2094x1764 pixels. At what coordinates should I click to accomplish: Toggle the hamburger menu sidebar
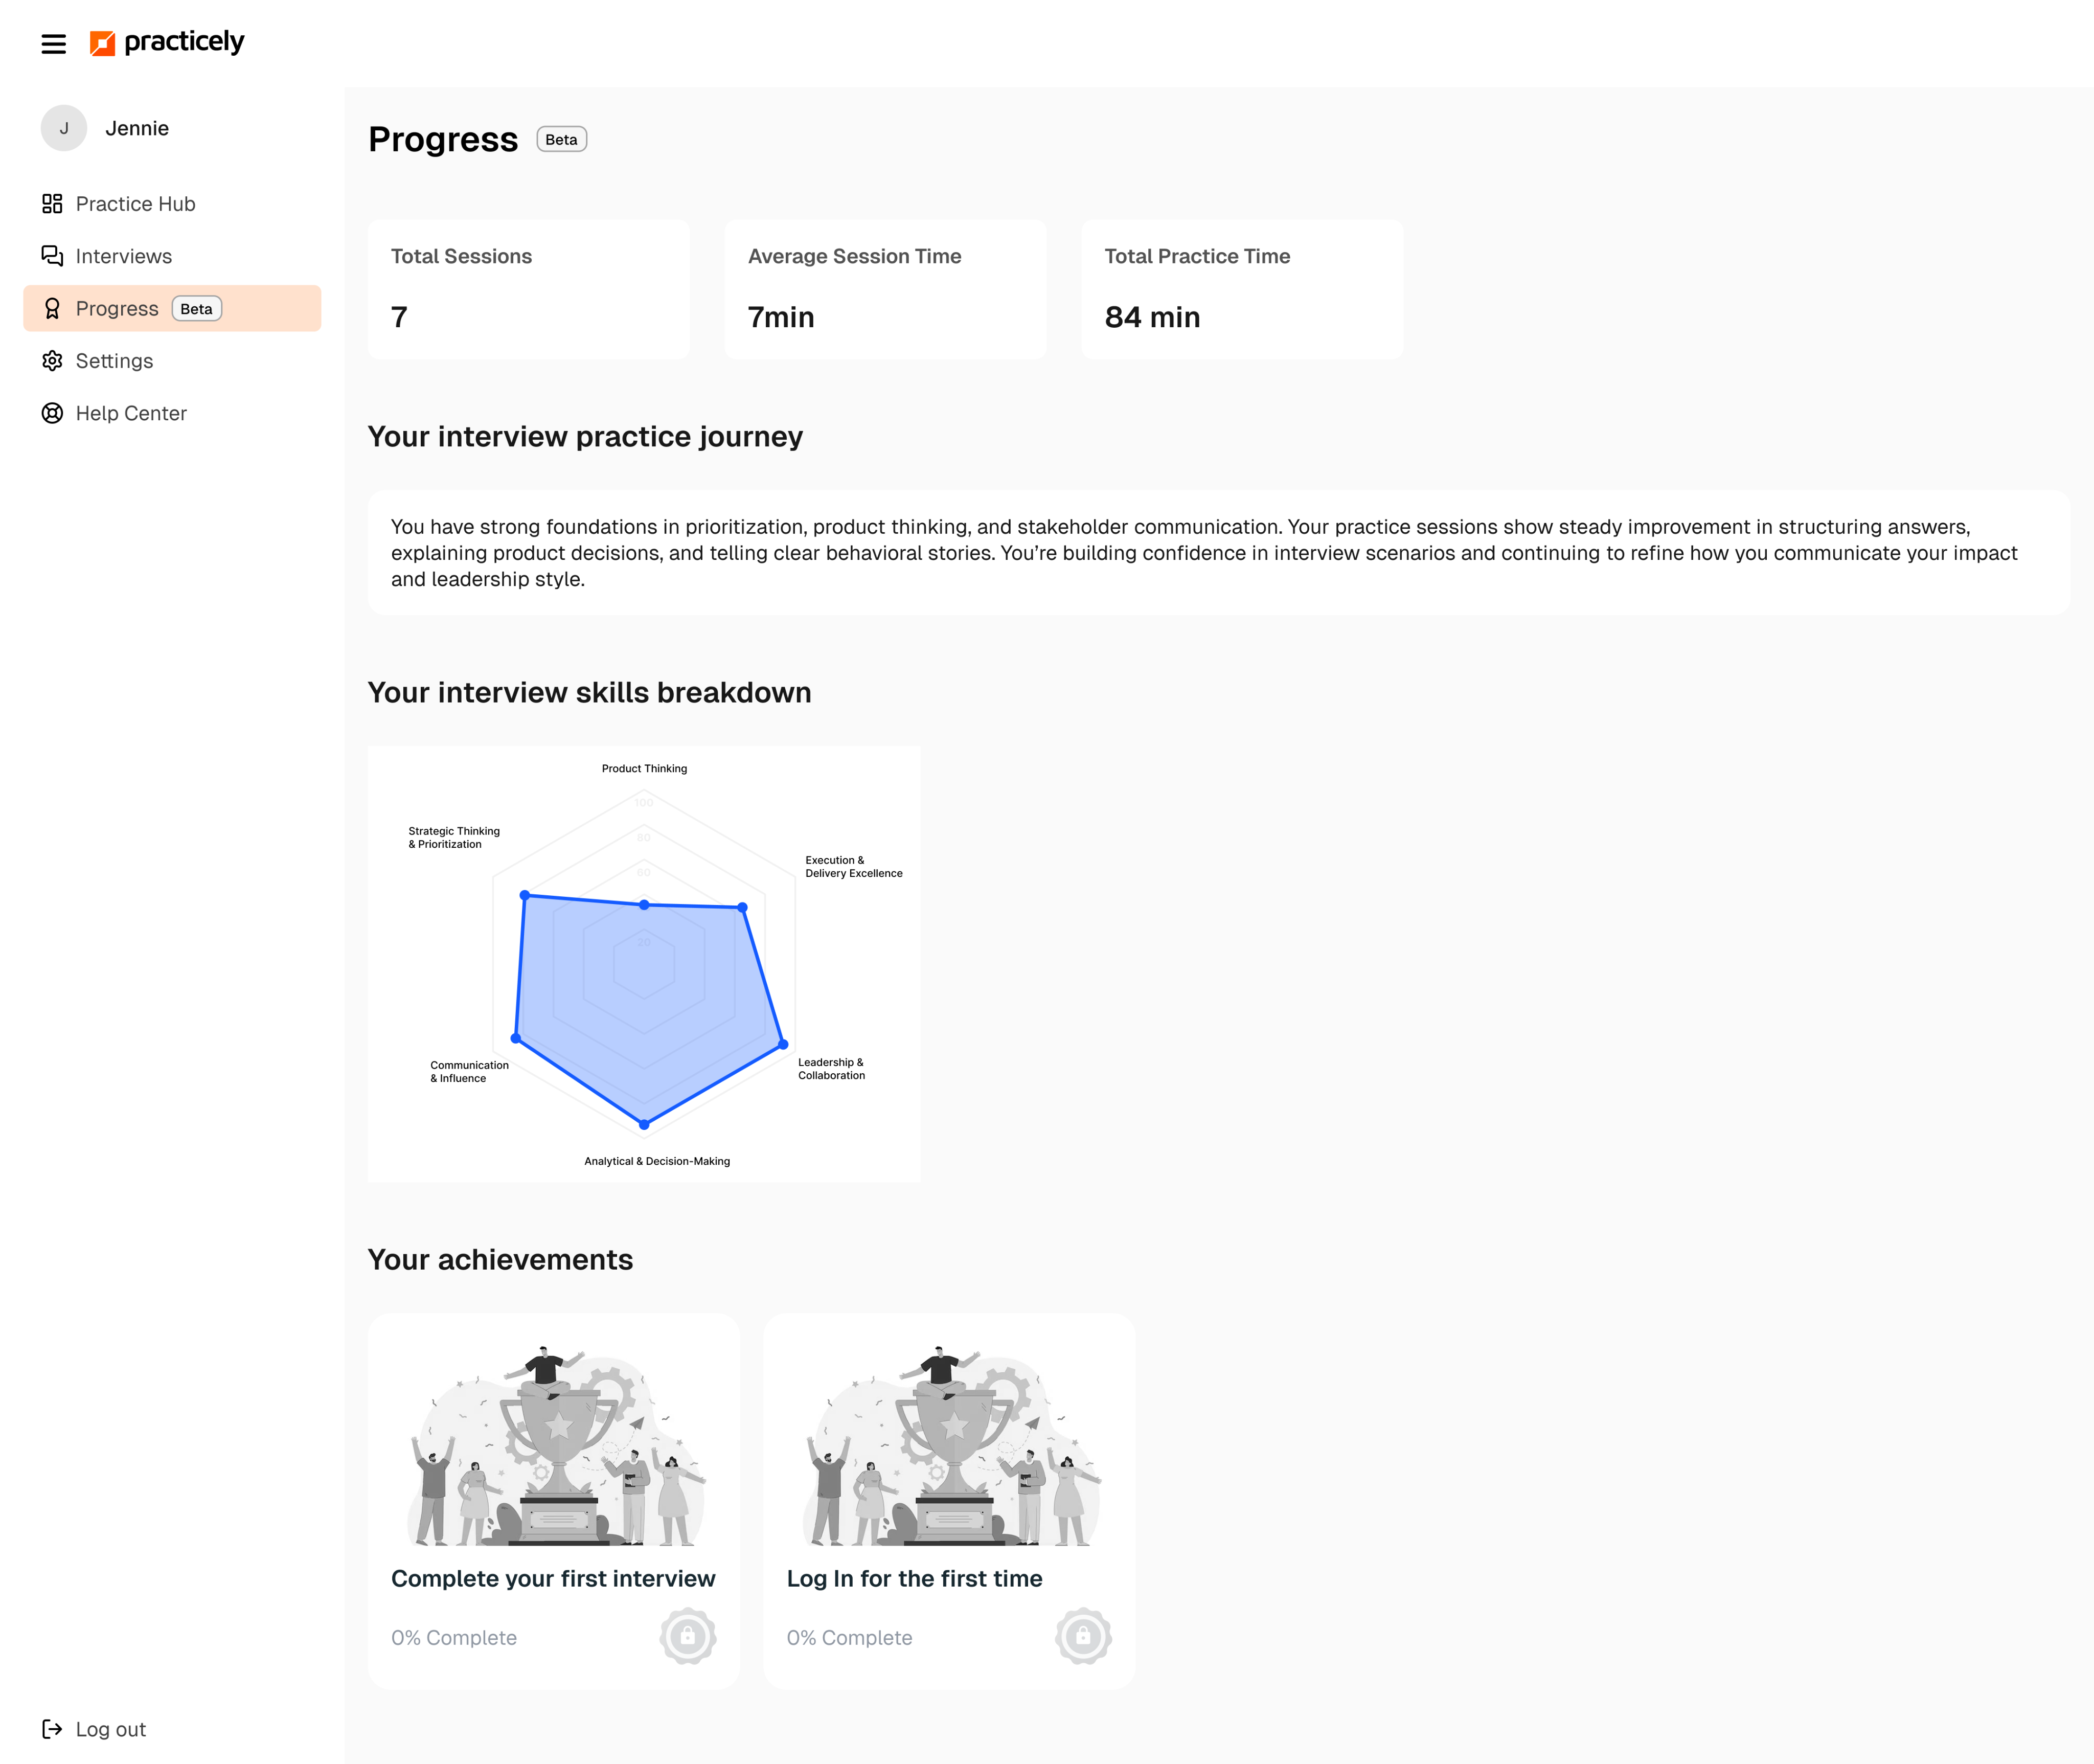54,43
